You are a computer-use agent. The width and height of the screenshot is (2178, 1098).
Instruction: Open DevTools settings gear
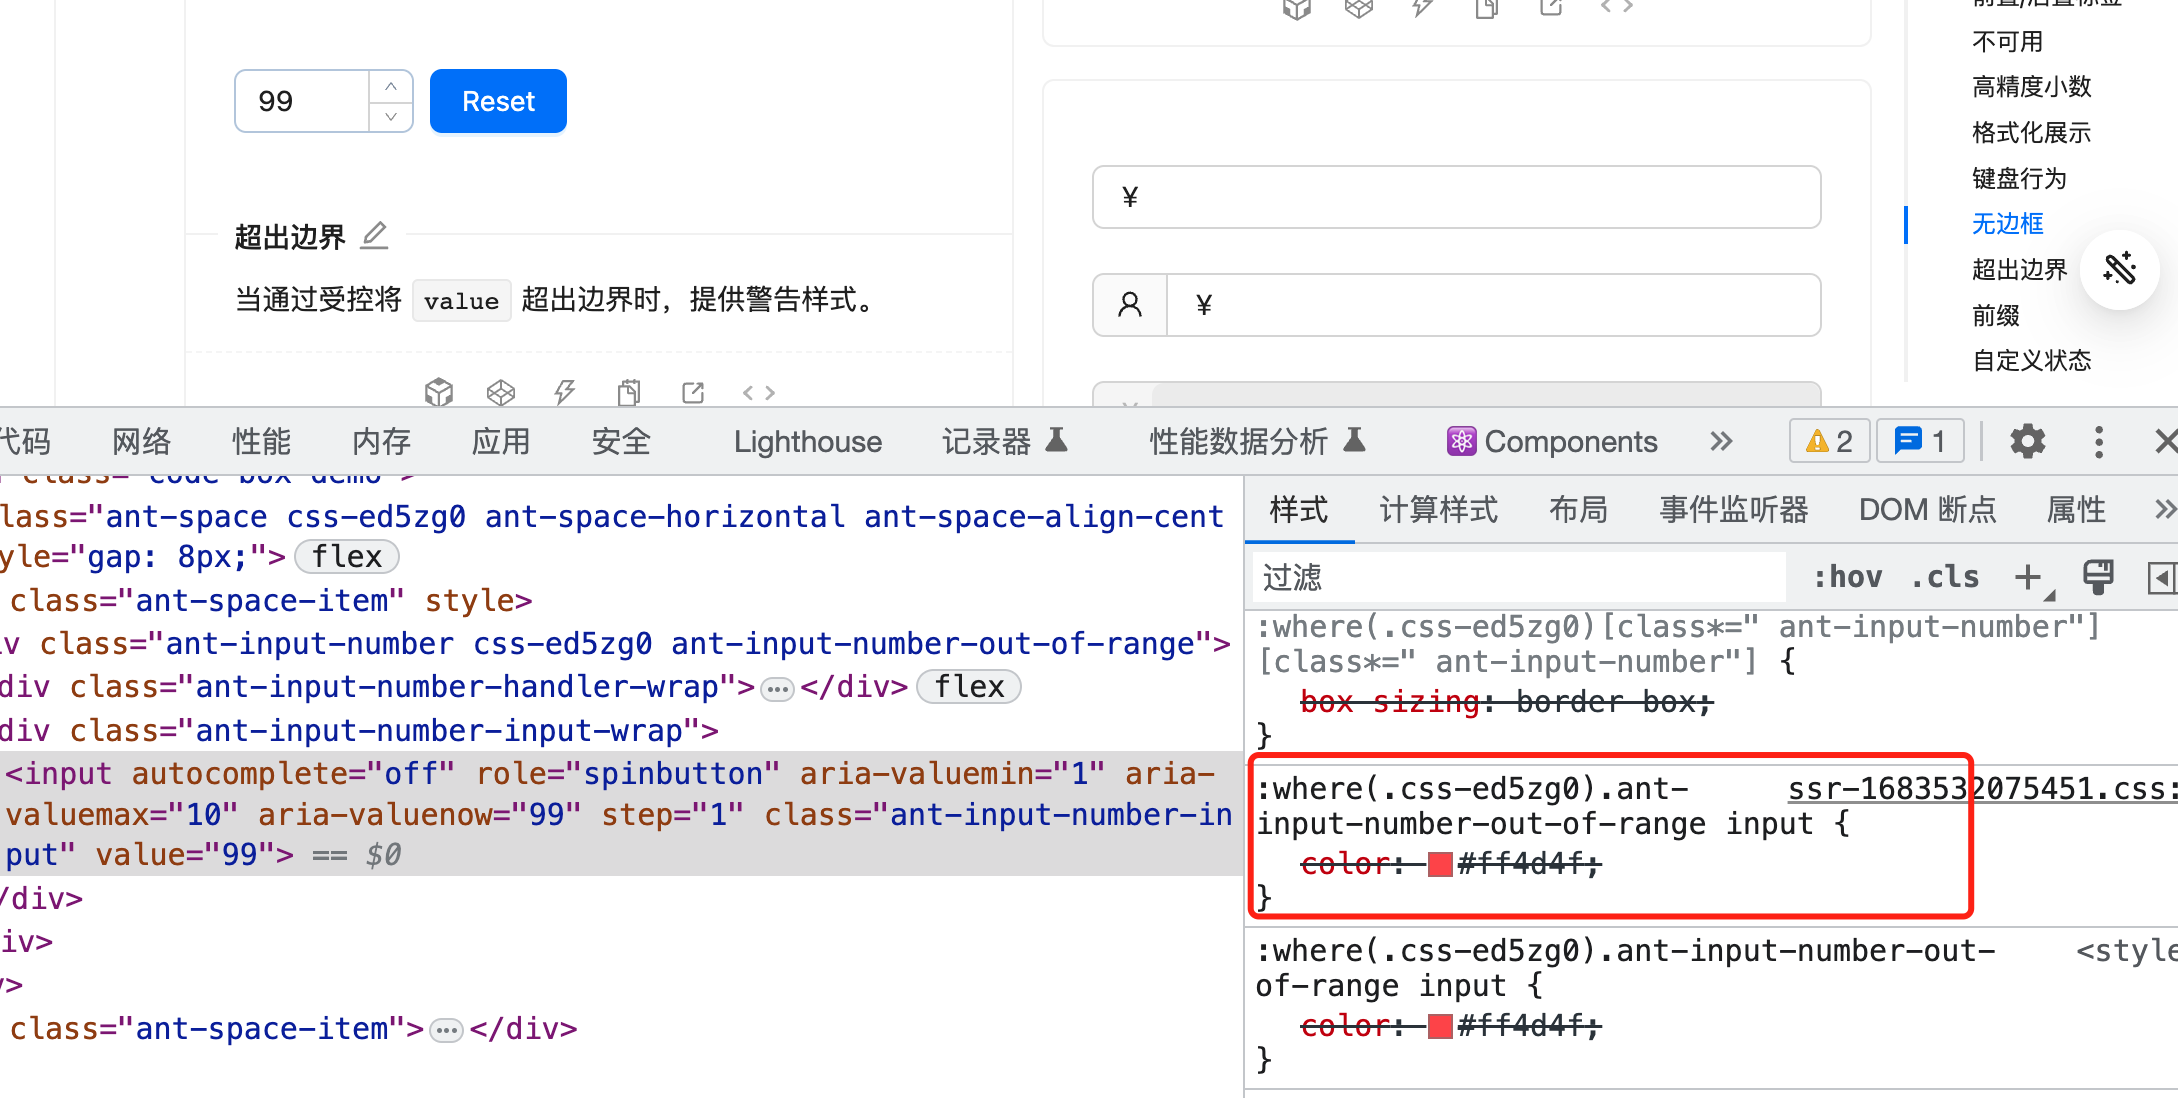[x=2027, y=441]
